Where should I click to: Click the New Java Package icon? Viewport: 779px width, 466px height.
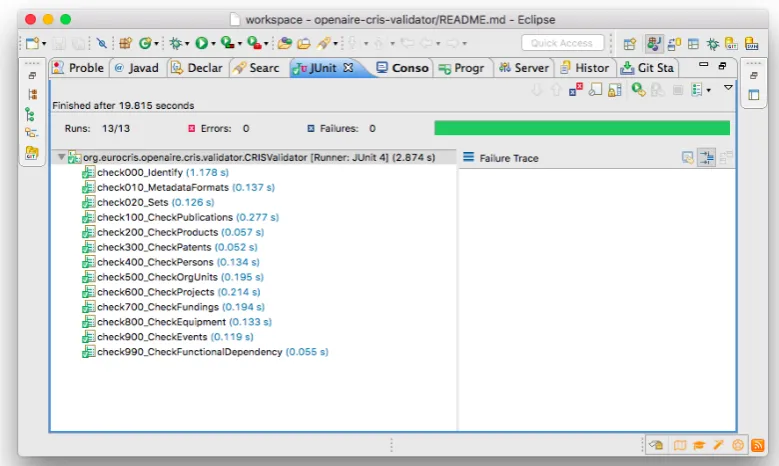pos(125,43)
